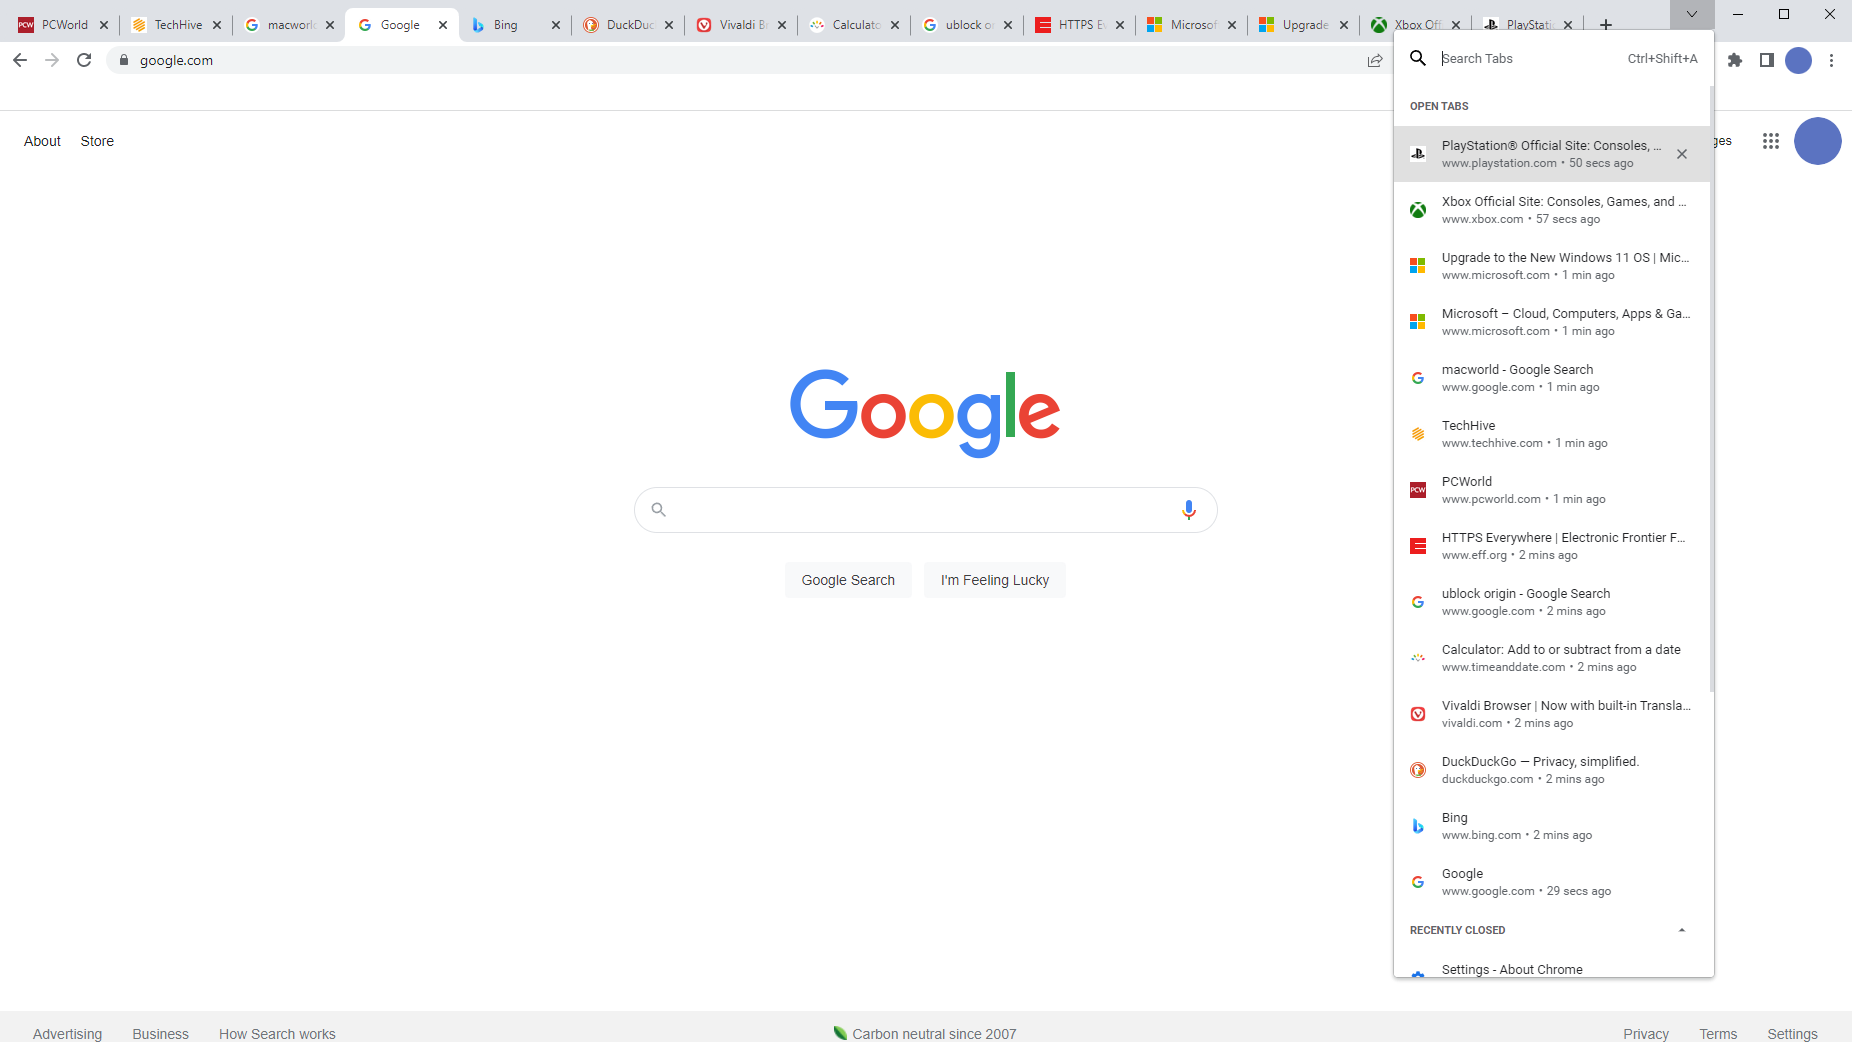This screenshot has width=1852, height=1042.
Task: Close the DuckDuckGo tab
Action: (669, 25)
